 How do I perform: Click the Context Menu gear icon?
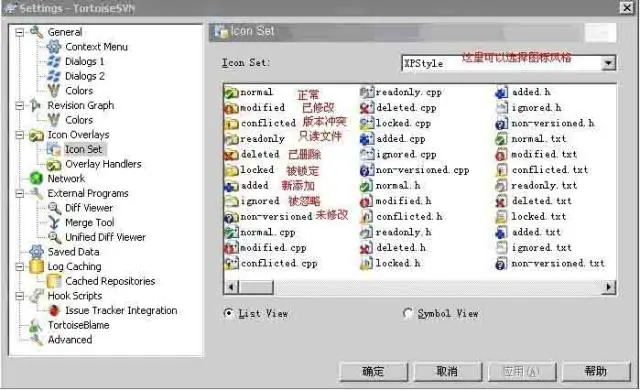[54, 47]
